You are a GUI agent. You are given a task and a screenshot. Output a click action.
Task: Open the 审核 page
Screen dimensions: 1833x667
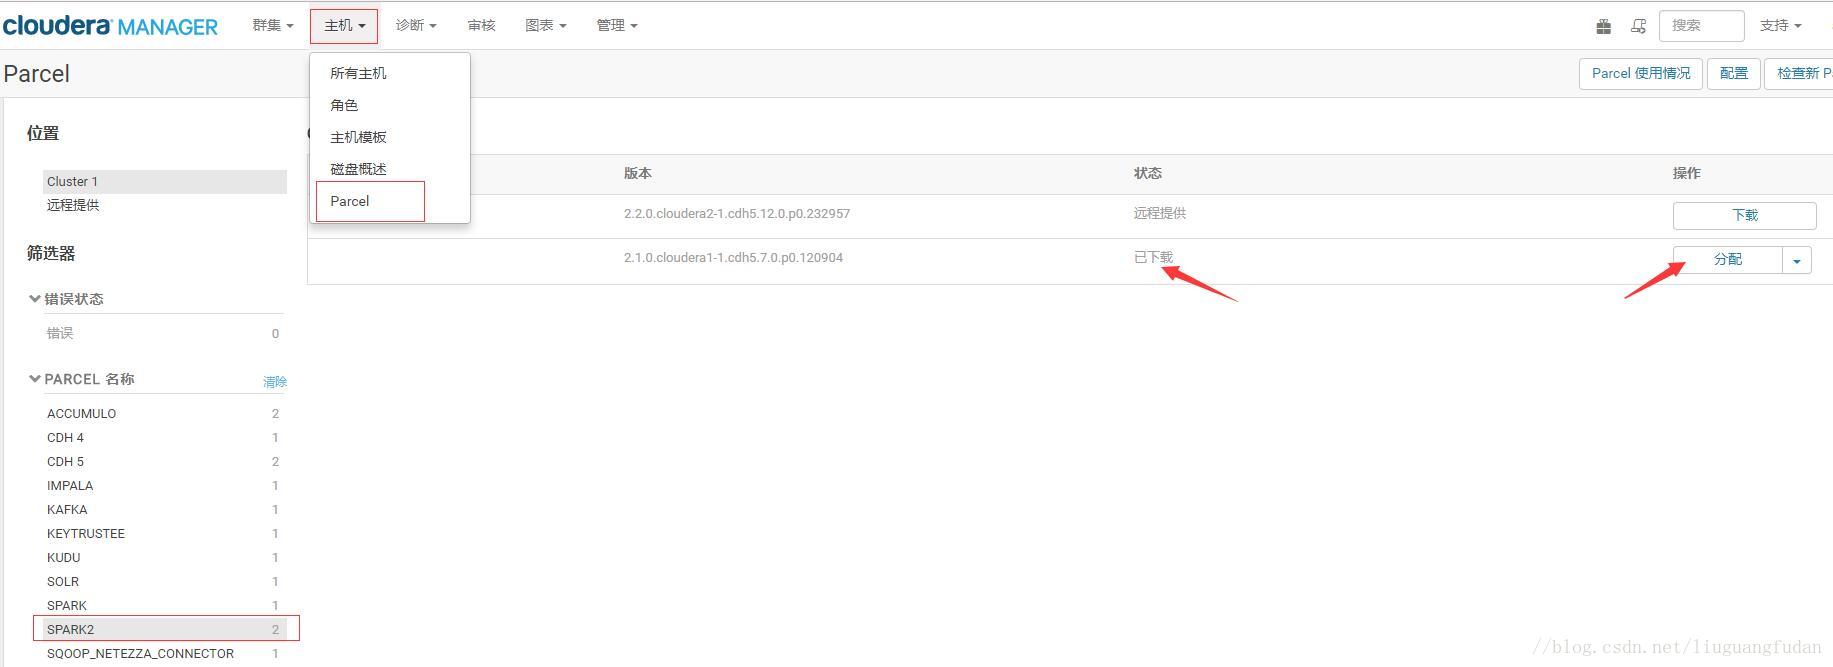point(481,26)
